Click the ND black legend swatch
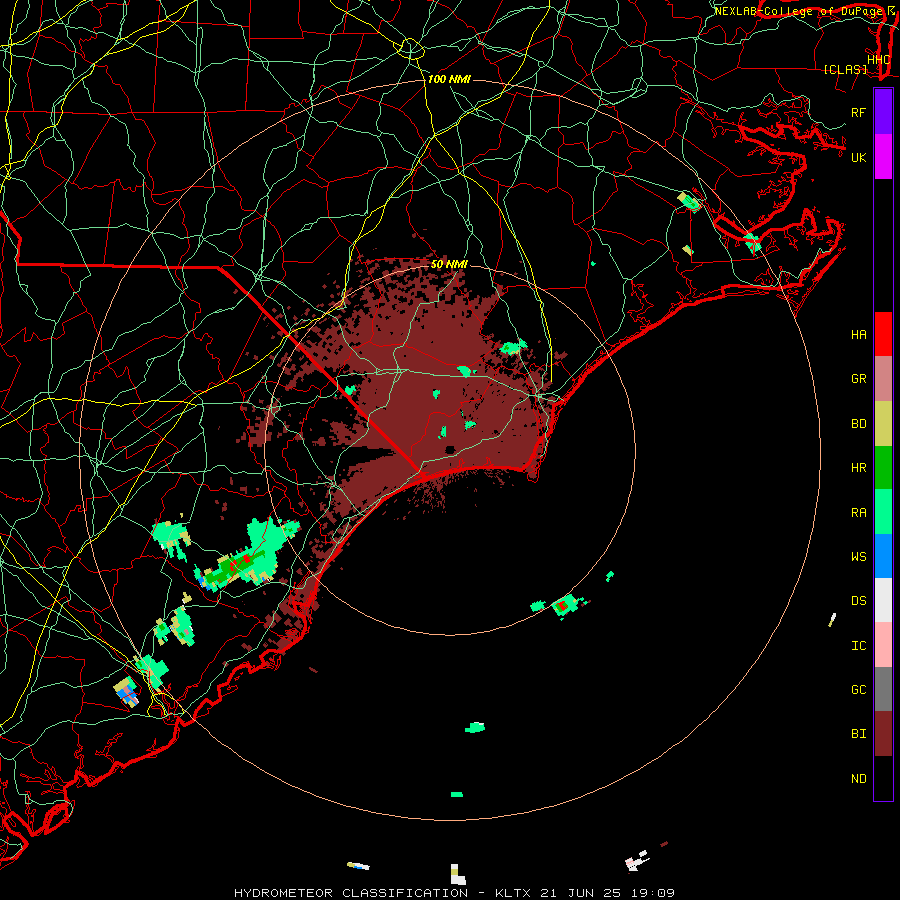The width and height of the screenshot is (900, 900). point(883,778)
